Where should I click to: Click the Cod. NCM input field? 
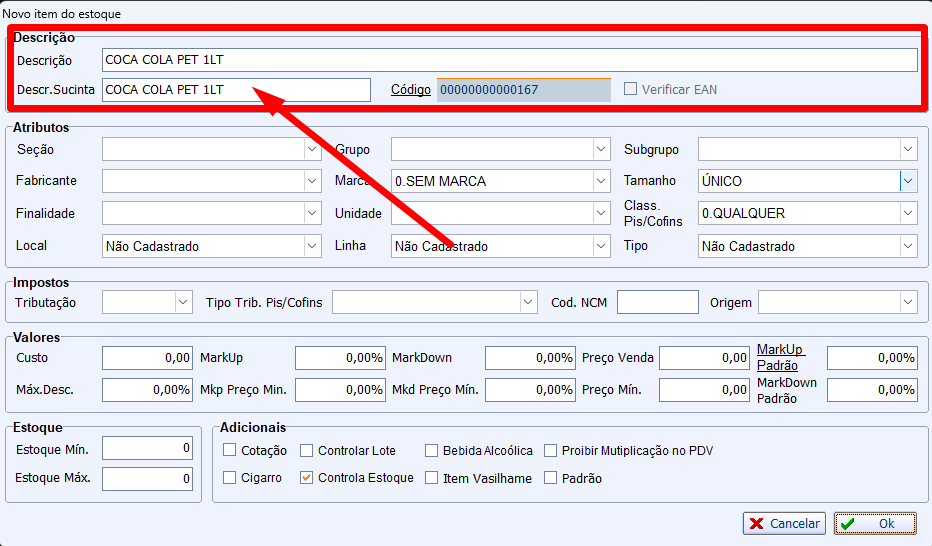tap(658, 302)
